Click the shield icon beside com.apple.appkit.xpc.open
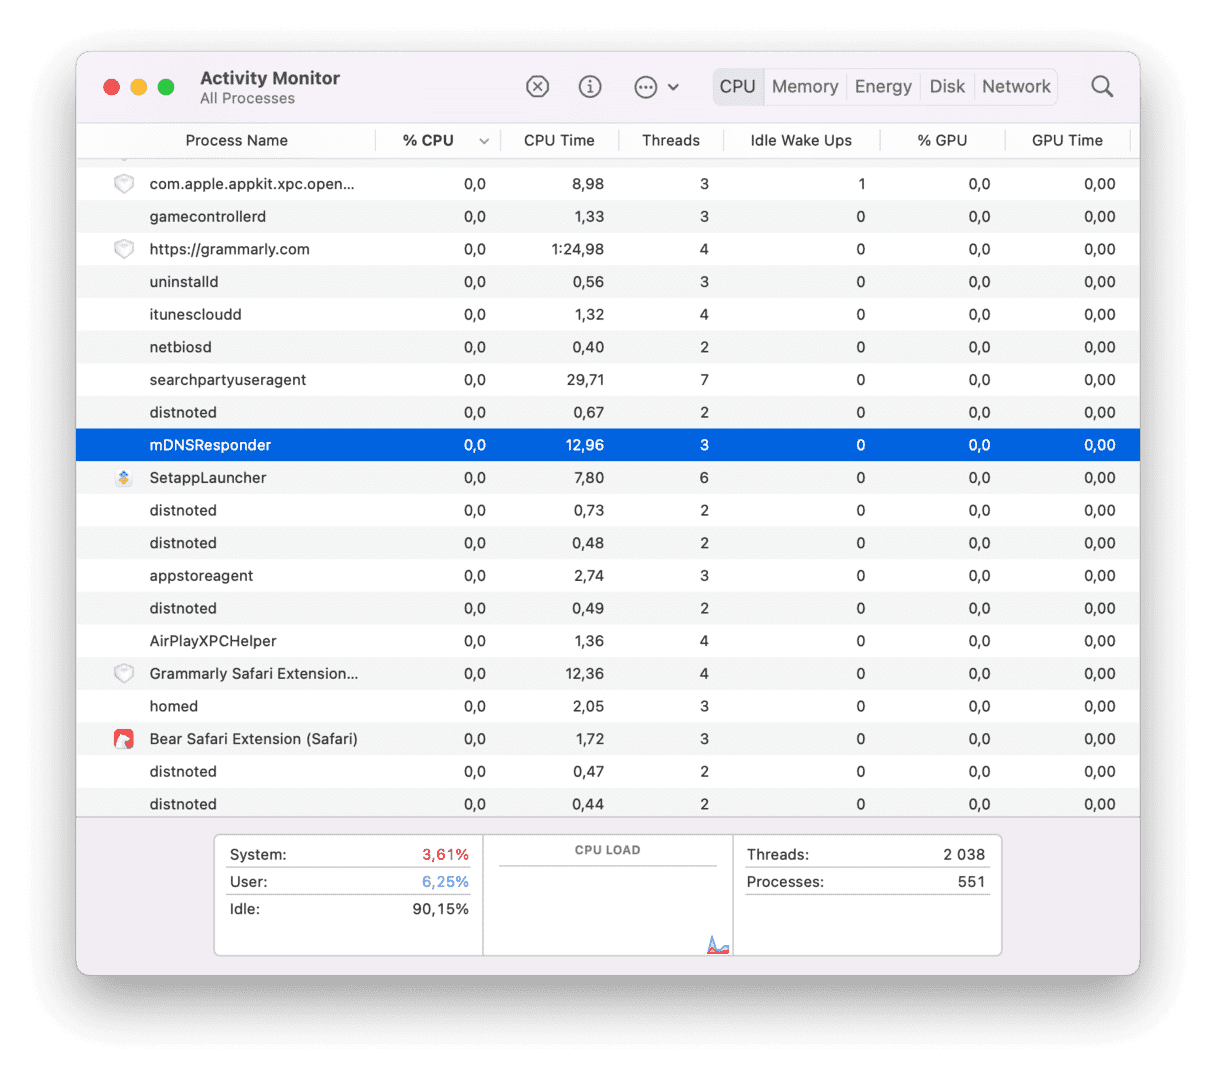The height and width of the screenshot is (1076, 1216). point(124,184)
